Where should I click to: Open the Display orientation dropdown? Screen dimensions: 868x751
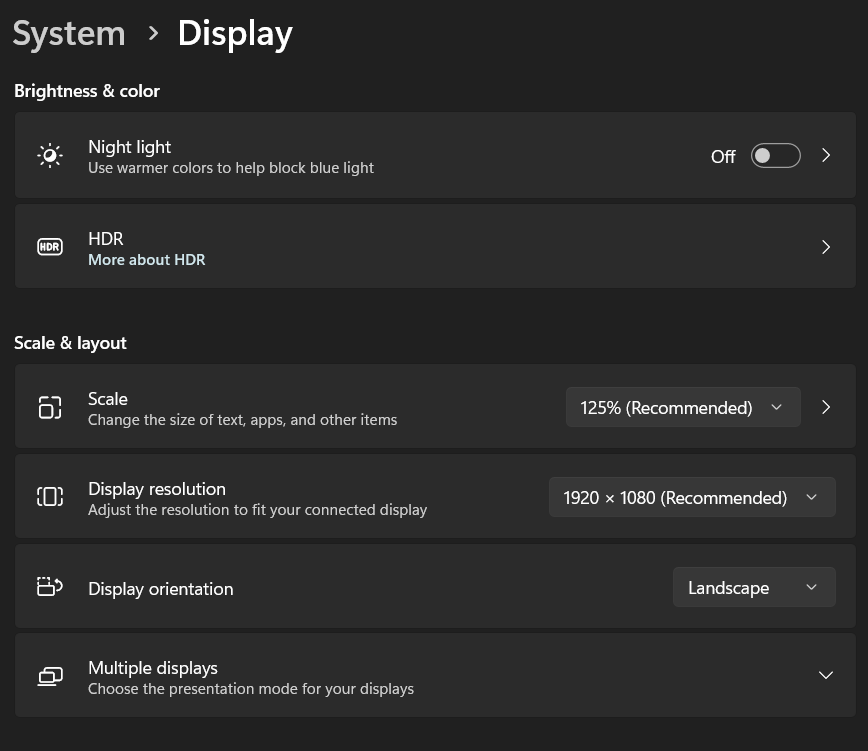click(x=754, y=587)
